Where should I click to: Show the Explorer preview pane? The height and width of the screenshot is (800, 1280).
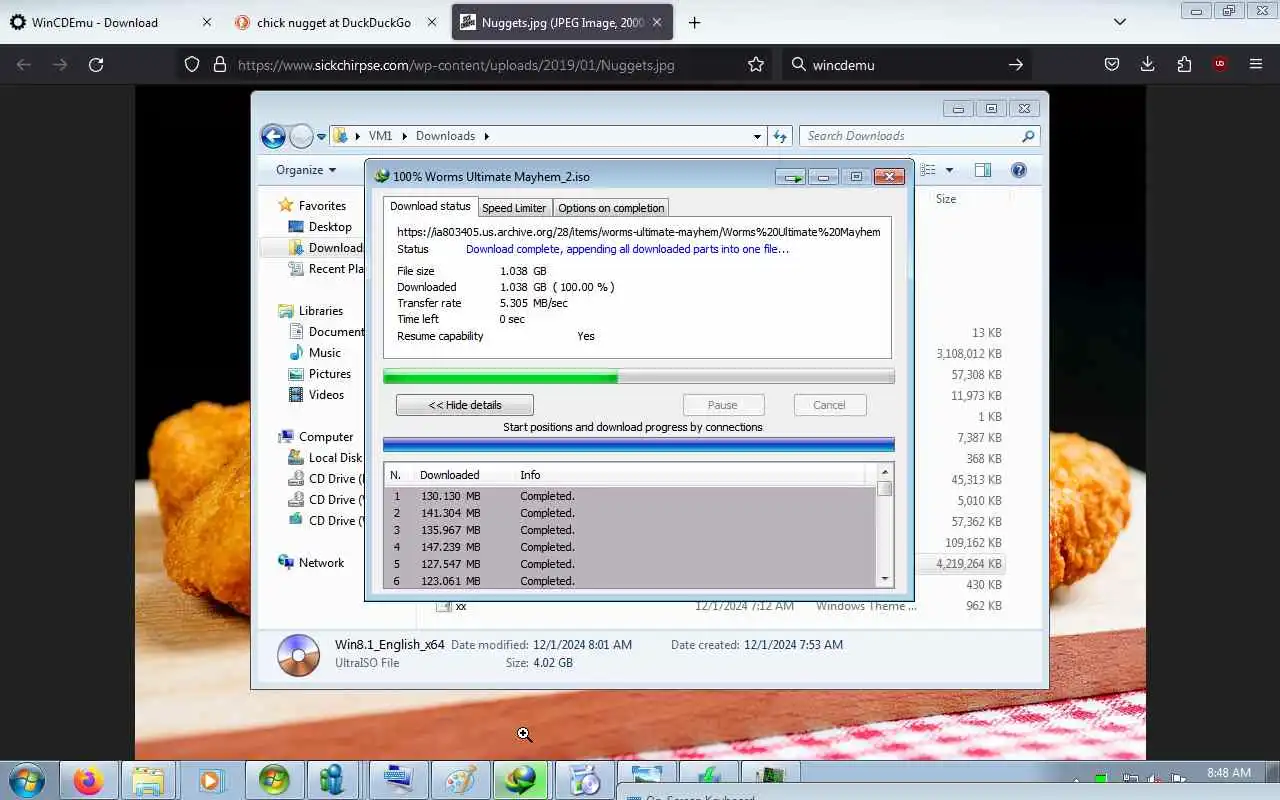(x=983, y=170)
